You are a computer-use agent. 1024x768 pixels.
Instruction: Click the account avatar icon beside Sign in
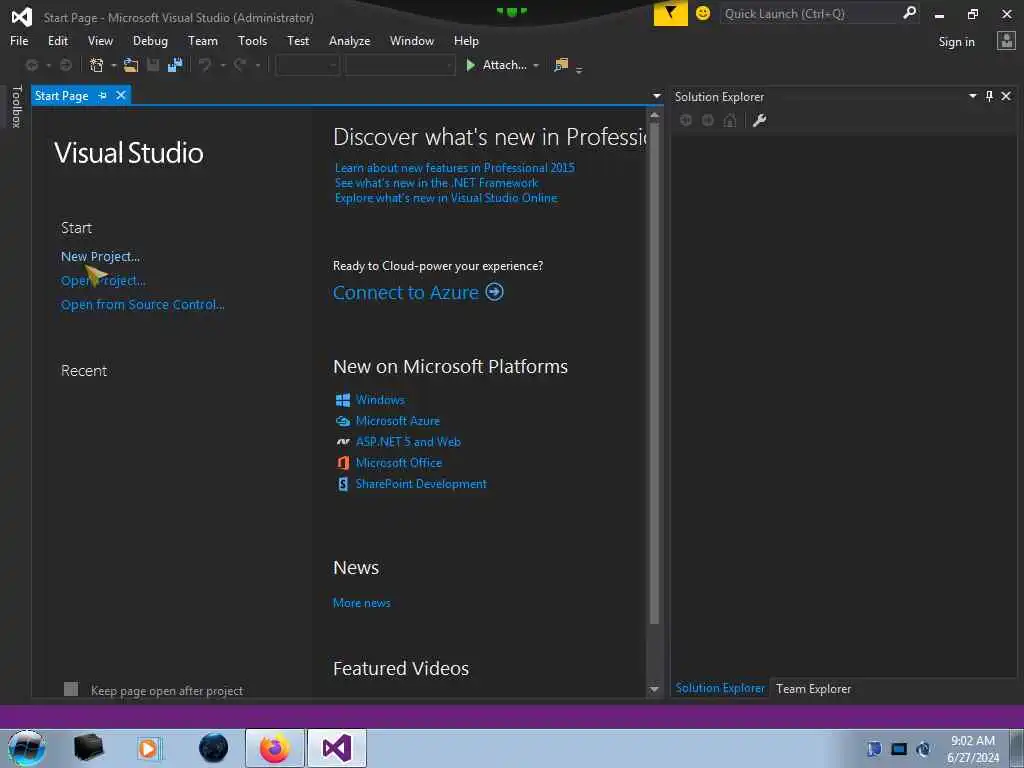pyautogui.click(x=1006, y=41)
